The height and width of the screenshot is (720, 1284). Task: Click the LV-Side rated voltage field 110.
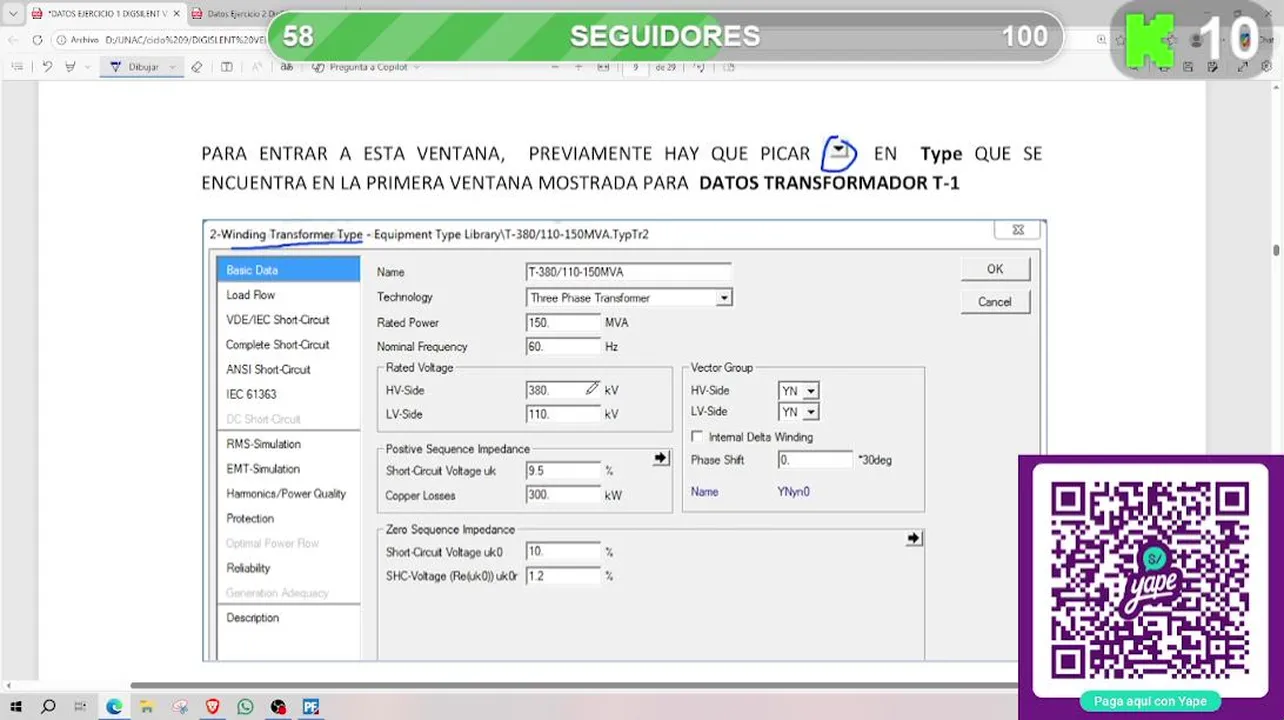563,414
